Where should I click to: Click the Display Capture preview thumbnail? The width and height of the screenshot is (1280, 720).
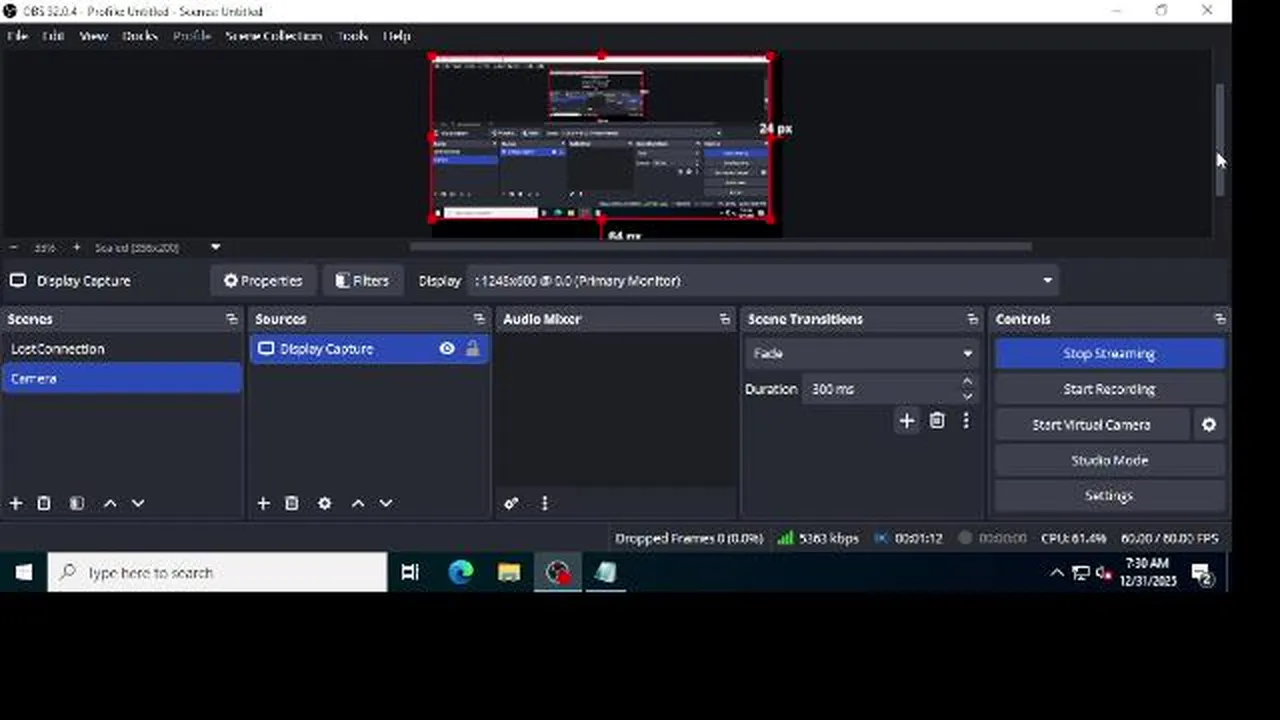tap(601, 139)
